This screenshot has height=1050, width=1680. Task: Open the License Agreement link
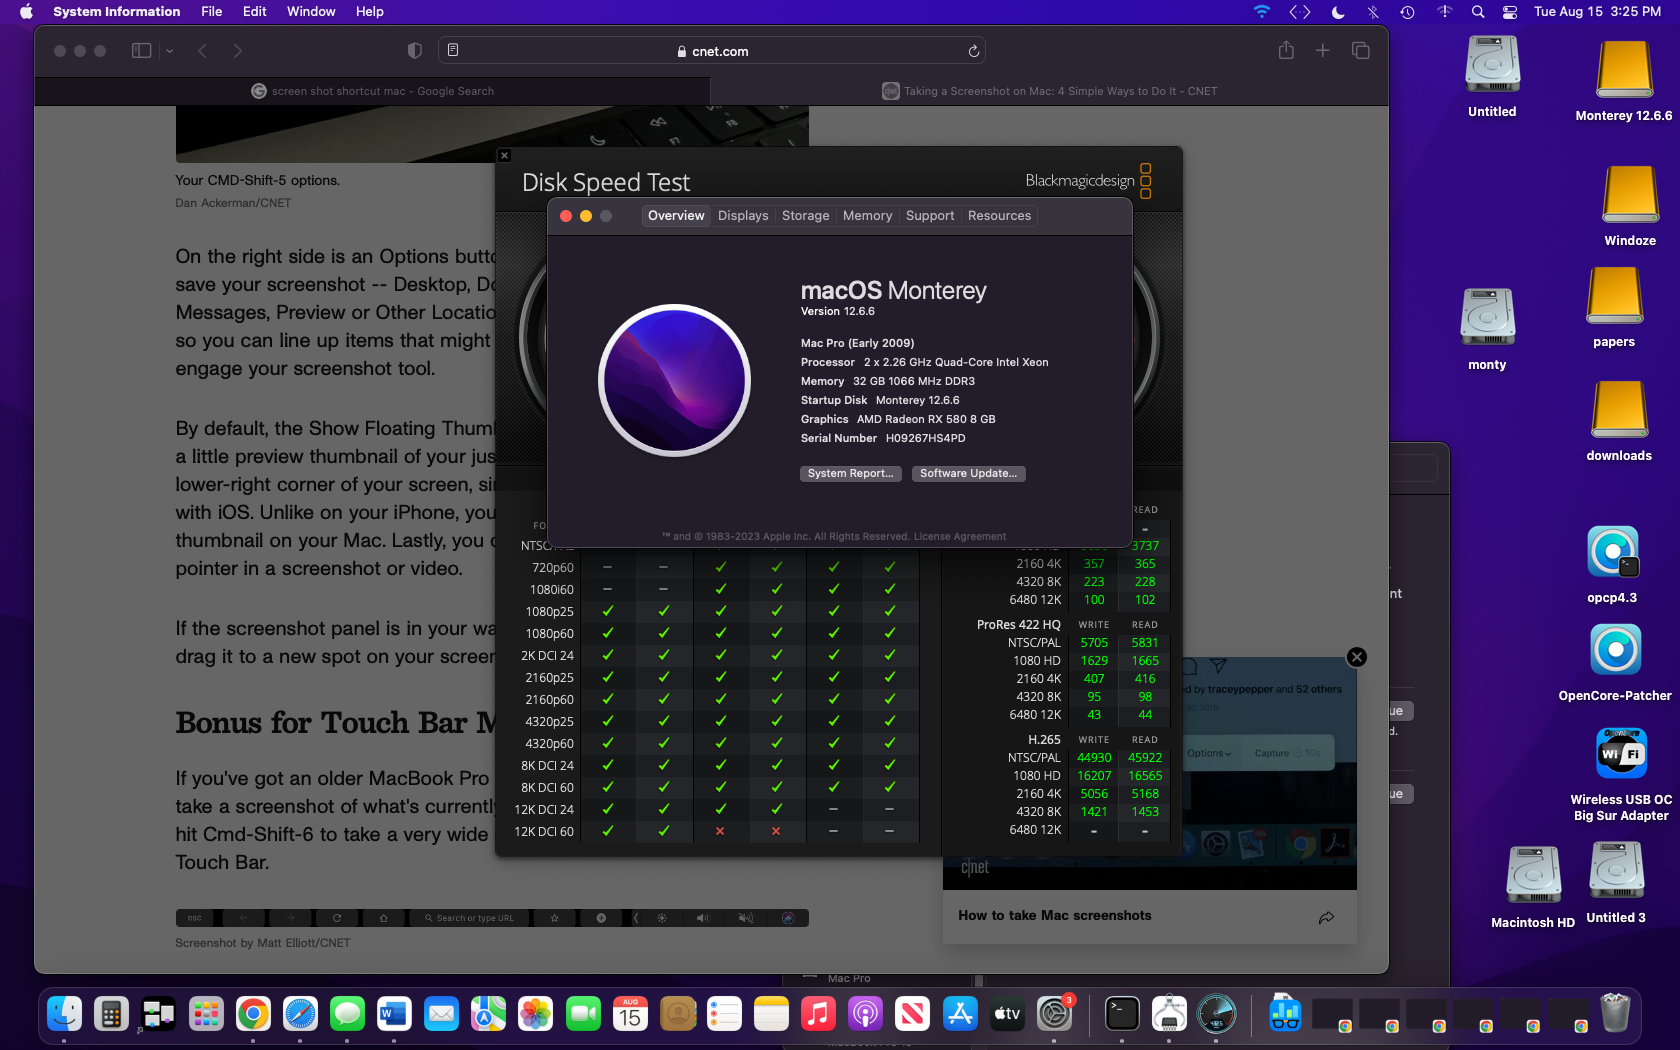click(960, 537)
